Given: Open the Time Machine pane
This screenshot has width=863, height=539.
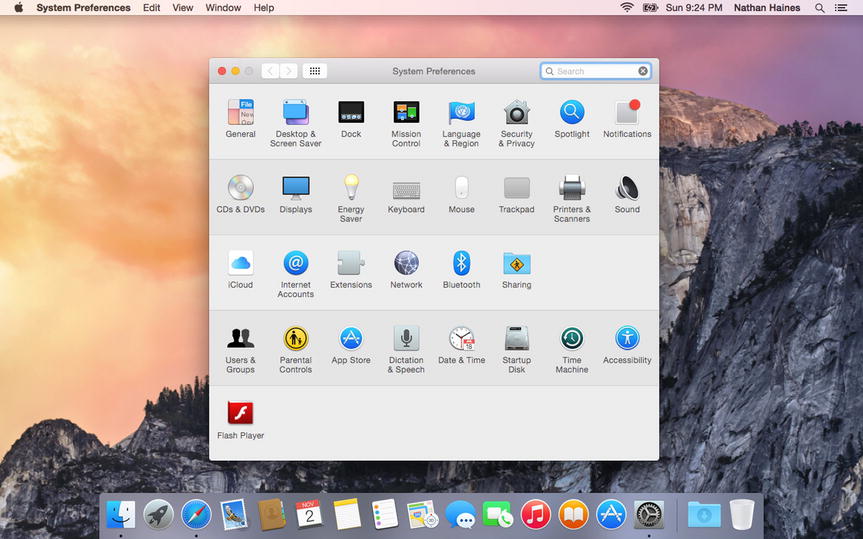Looking at the screenshot, I should tap(571, 339).
